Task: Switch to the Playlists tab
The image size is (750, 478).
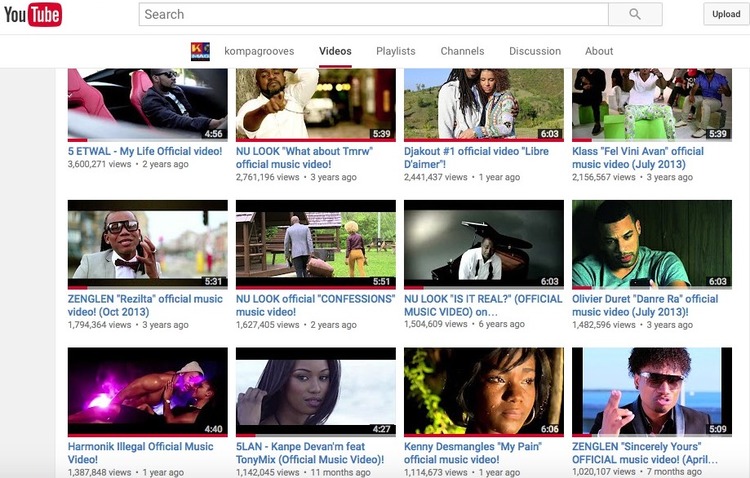Action: 396,51
